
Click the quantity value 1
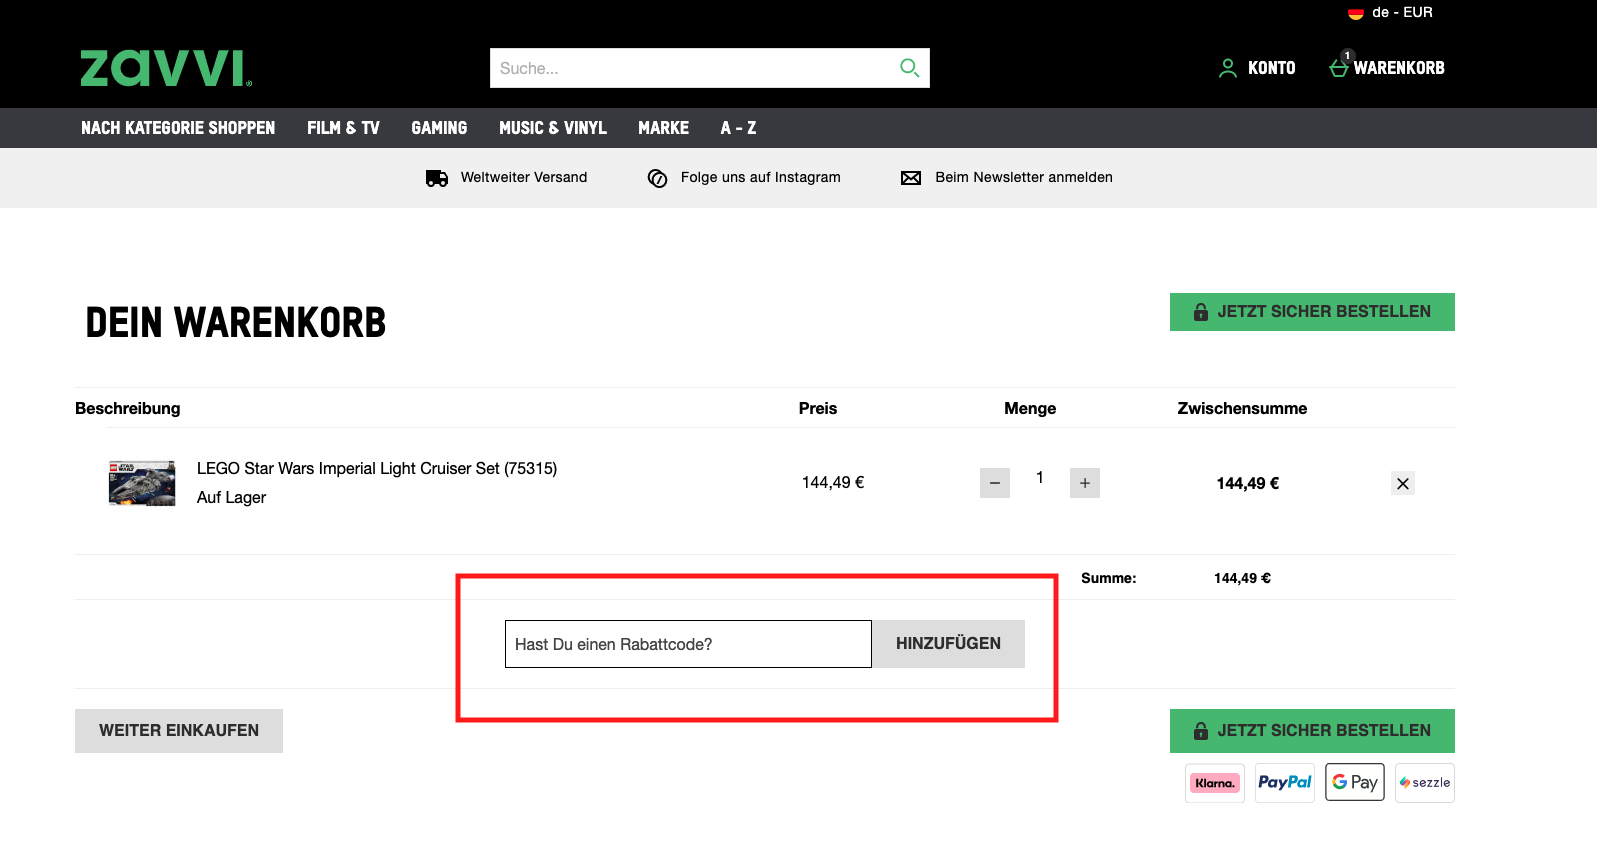point(1040,478)
